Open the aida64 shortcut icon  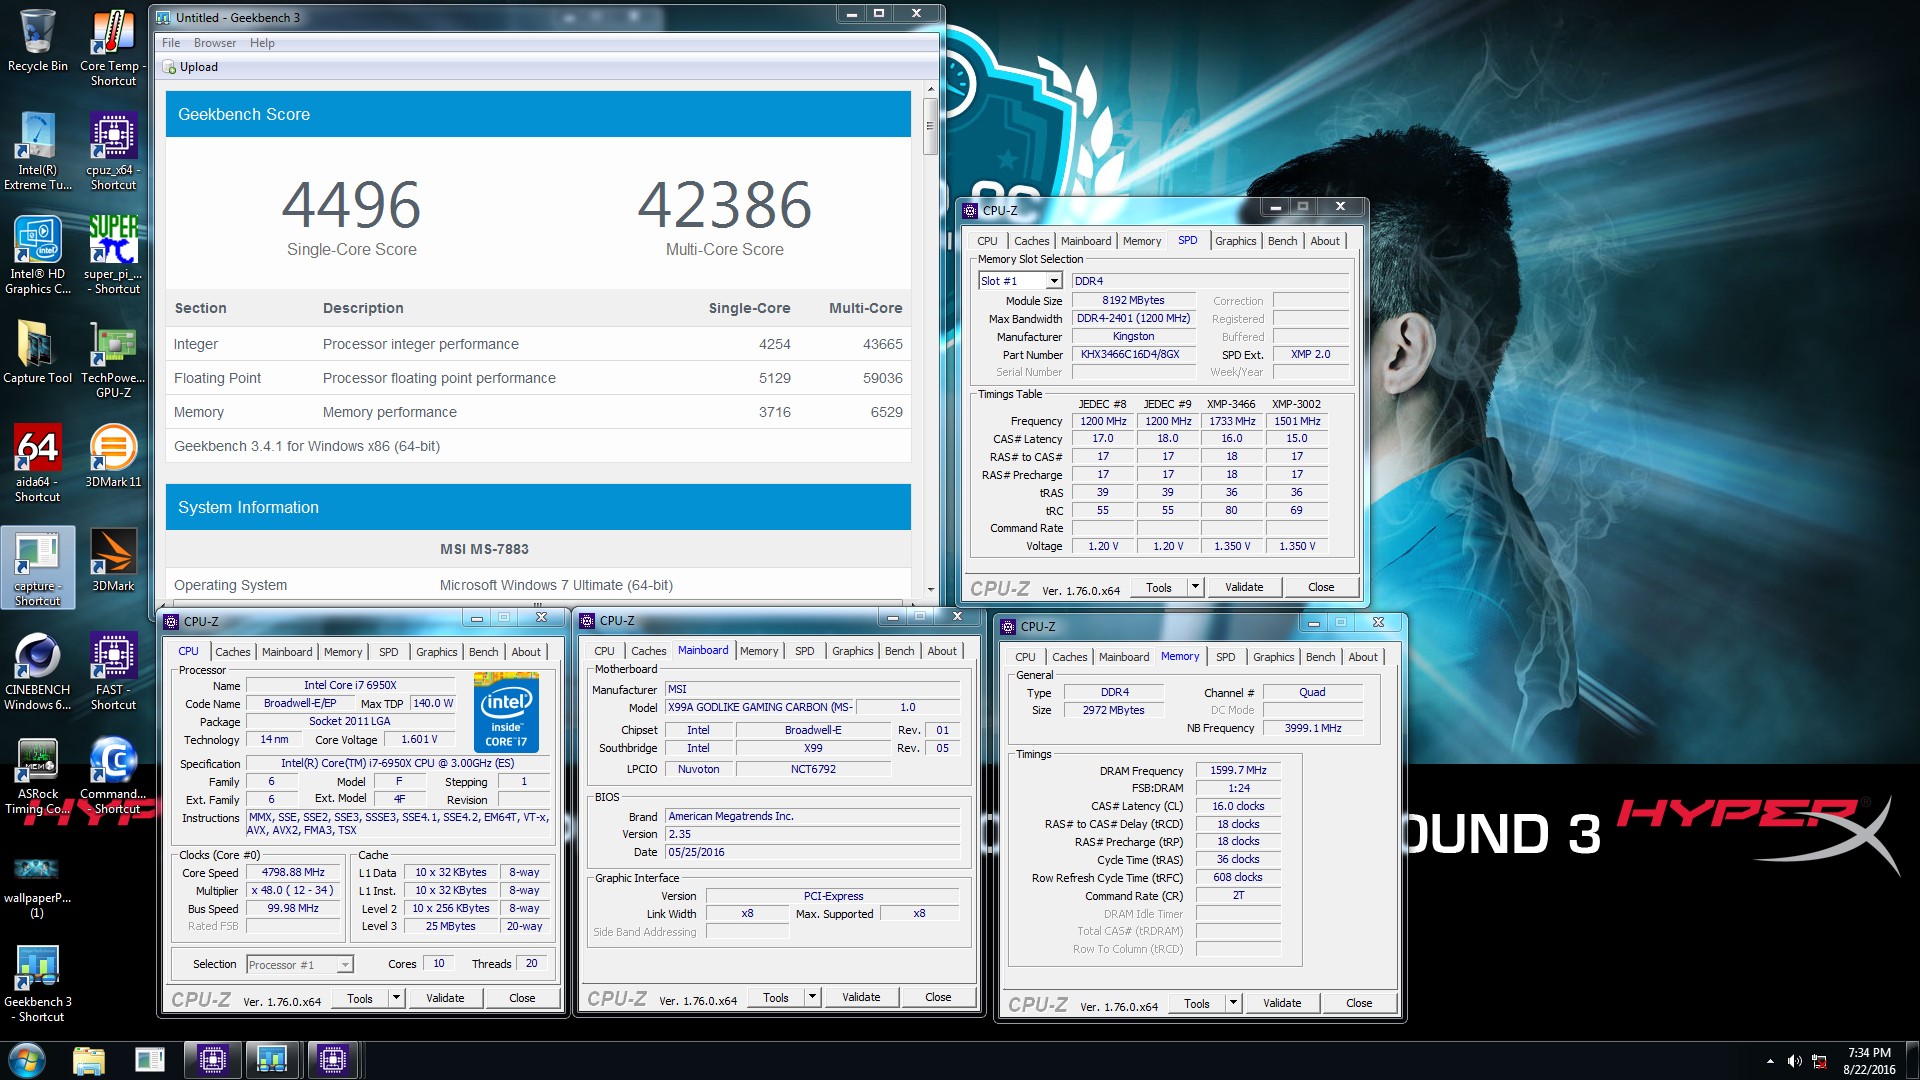click(x=38, y=464)
